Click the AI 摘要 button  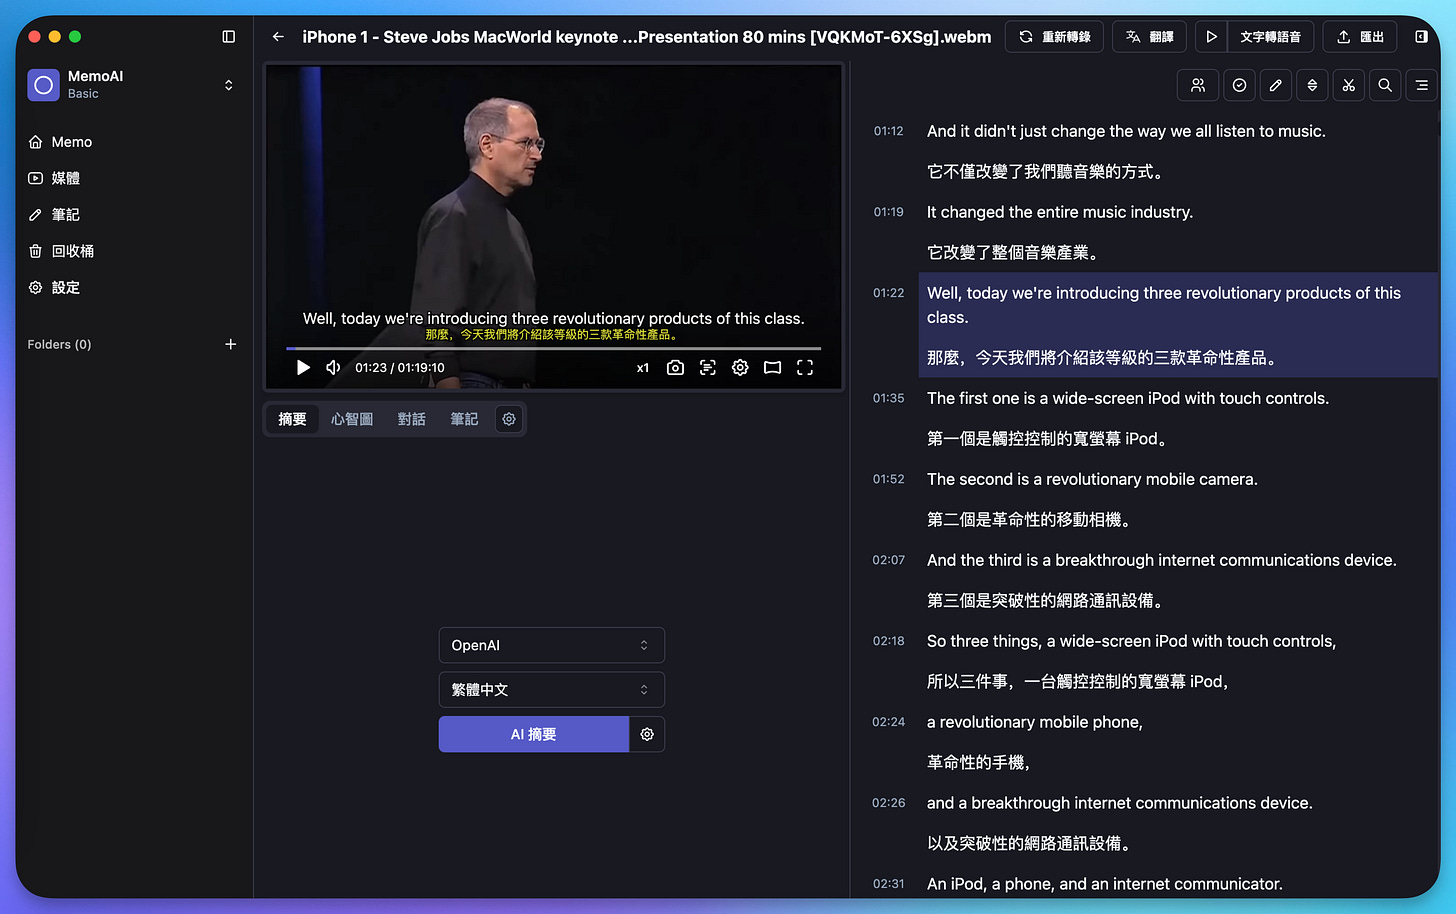534,734
